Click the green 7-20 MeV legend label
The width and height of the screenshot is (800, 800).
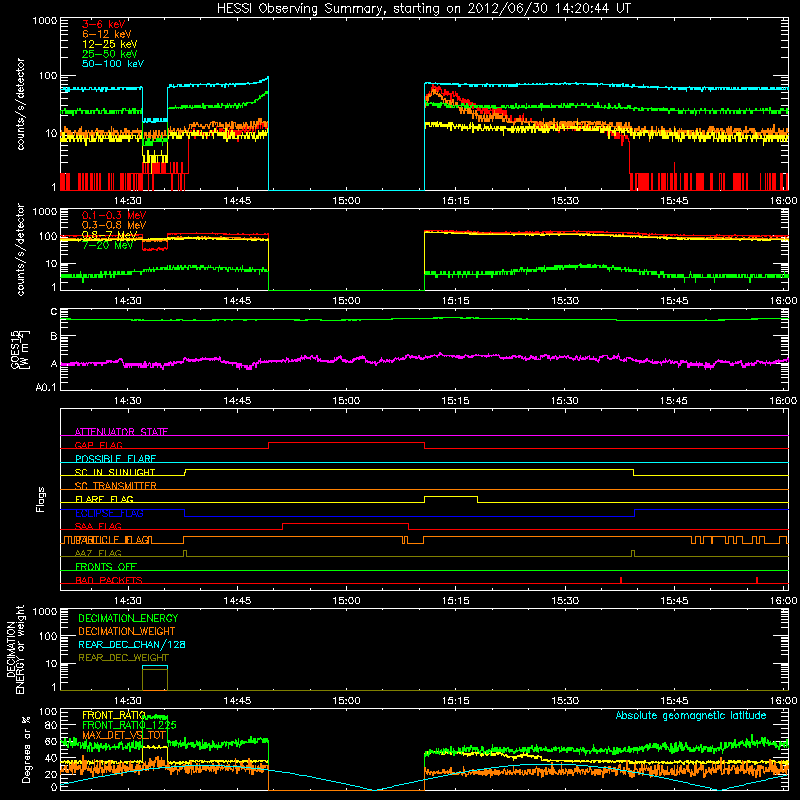[108, 245]
